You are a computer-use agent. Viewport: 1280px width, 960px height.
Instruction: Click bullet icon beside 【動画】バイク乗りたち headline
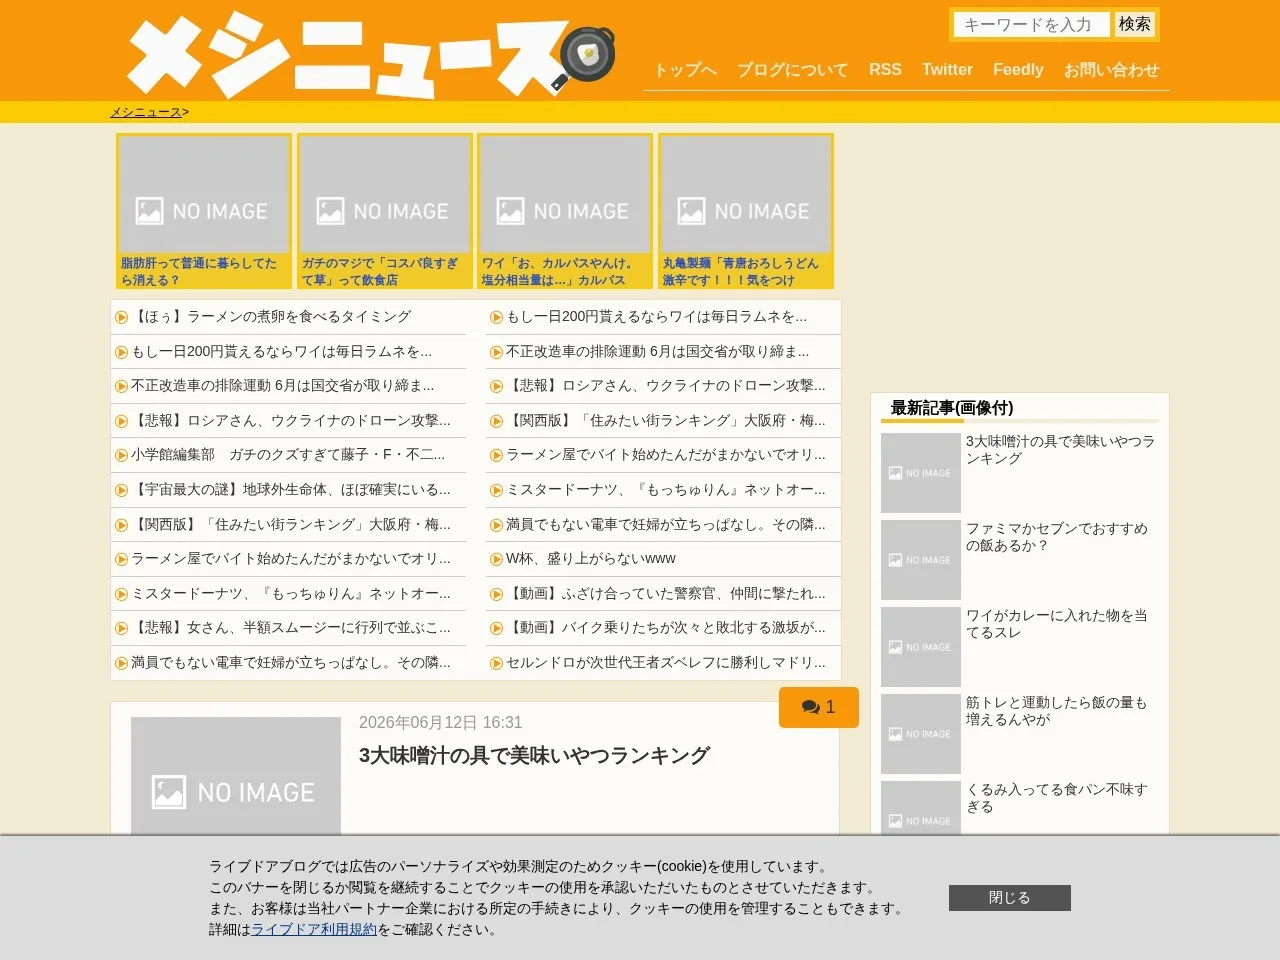tap(496, 628)
